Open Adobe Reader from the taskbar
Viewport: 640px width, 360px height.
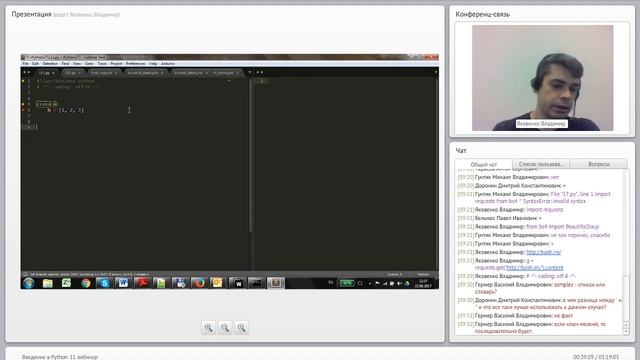(x=142, y=283)
